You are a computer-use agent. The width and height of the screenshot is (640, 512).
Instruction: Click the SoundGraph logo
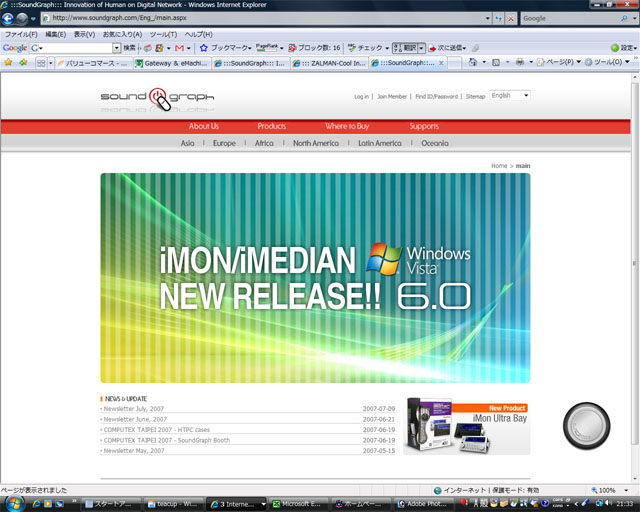[157, 98]
